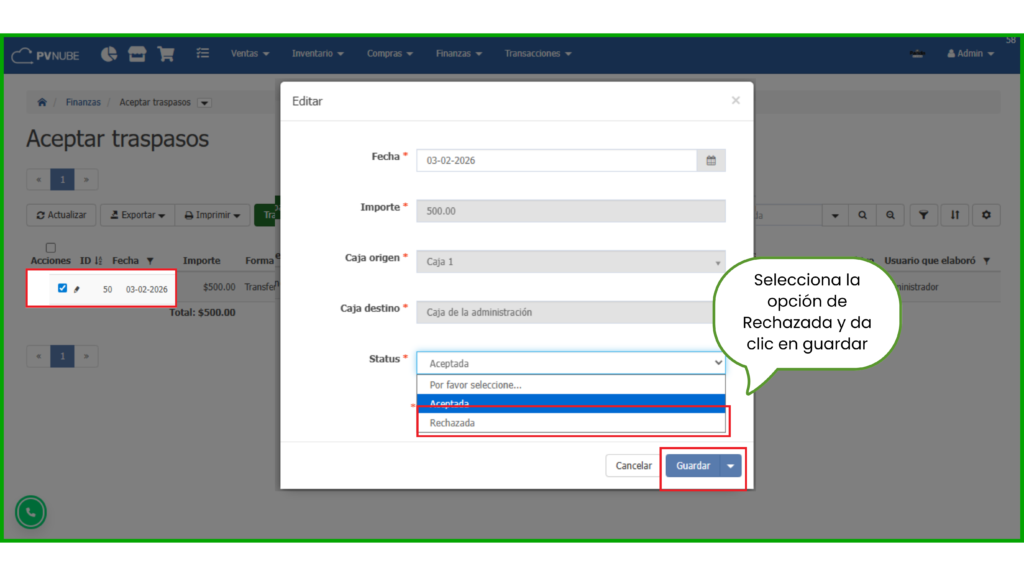Click the Cancelar button

pos(633,466)
